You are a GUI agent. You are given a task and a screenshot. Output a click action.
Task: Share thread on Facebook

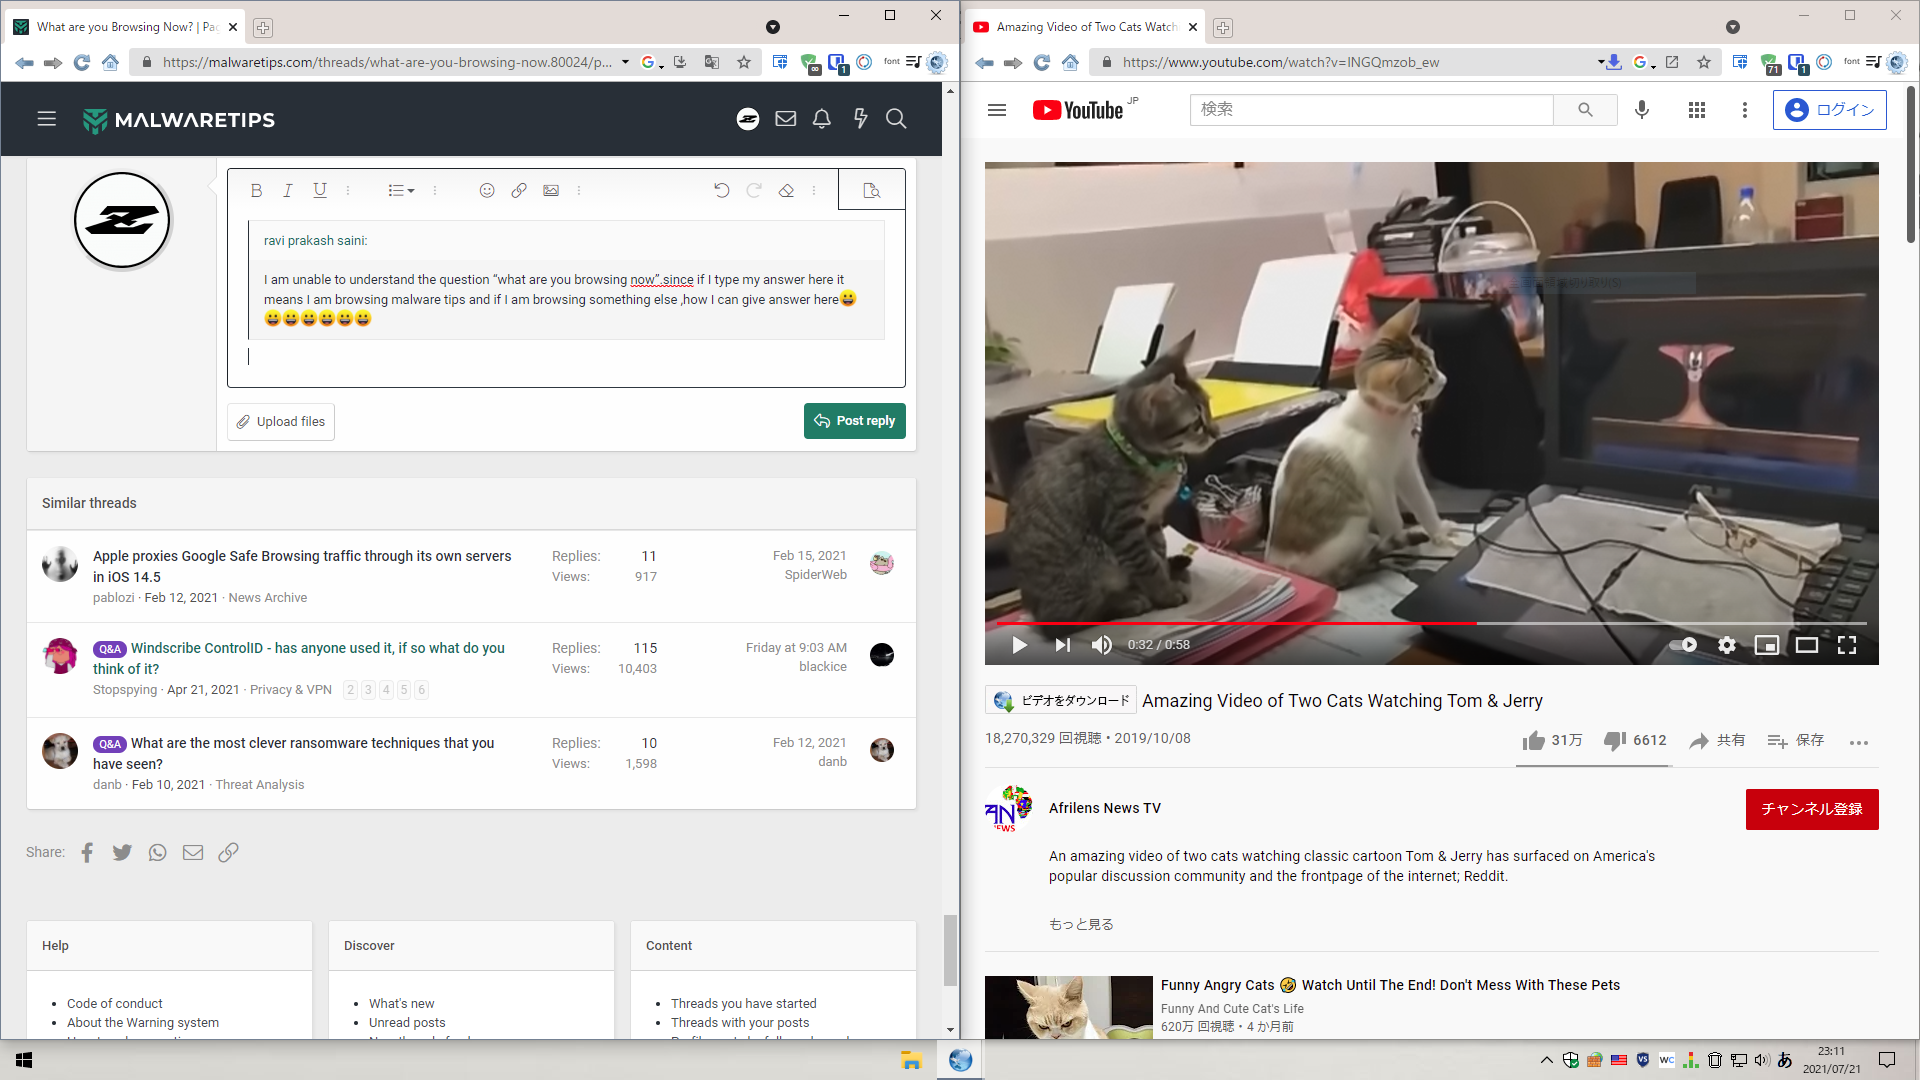click(x=87, y=852)
